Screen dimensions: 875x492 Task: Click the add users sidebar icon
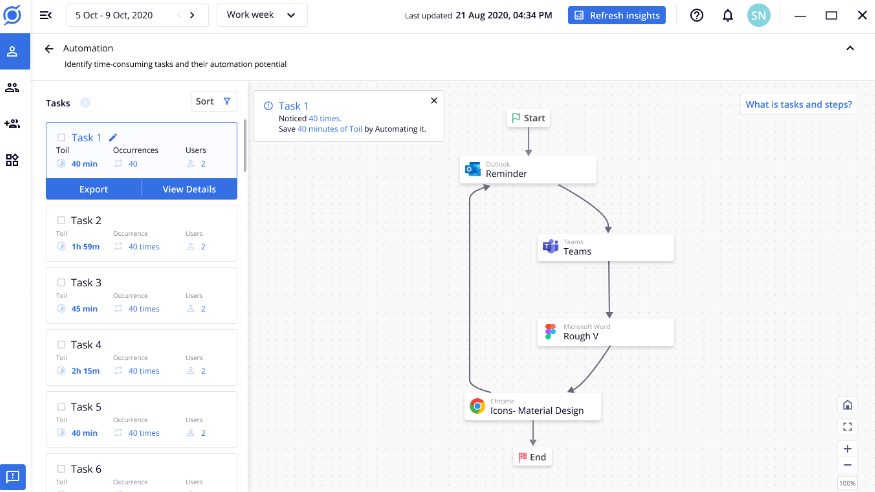coord(12,124)
